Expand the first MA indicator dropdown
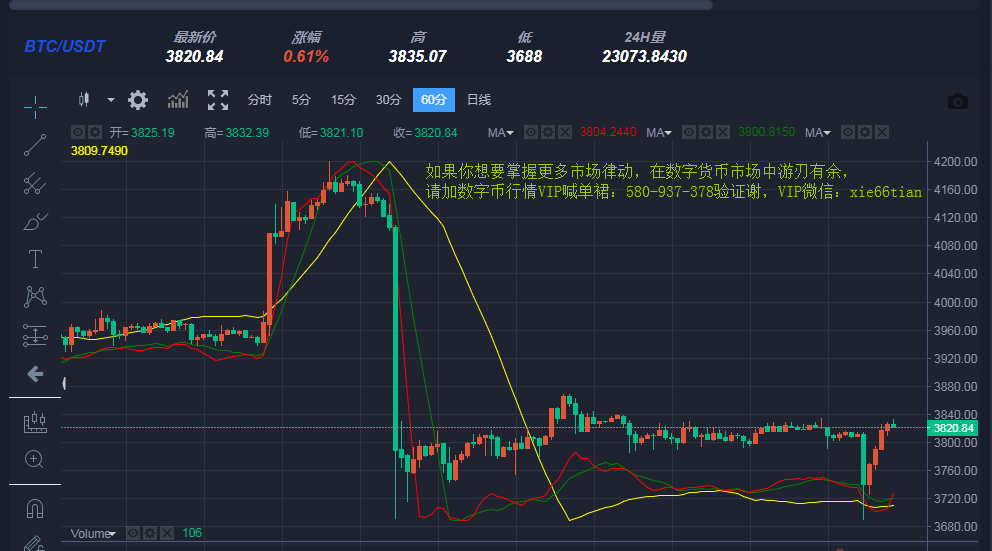Image resolution: width=992 pixels, height=551 pixels. [510, 133]
